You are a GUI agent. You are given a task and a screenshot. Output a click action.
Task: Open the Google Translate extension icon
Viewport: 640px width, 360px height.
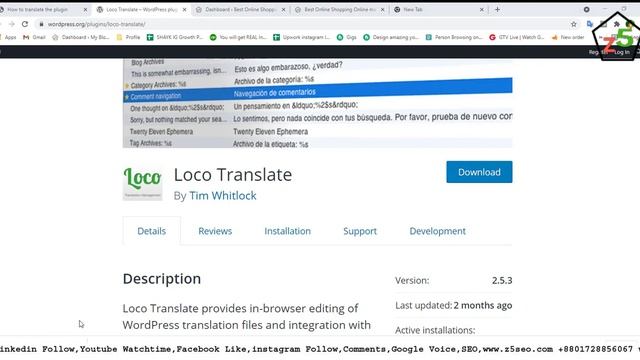click(589, 24)
